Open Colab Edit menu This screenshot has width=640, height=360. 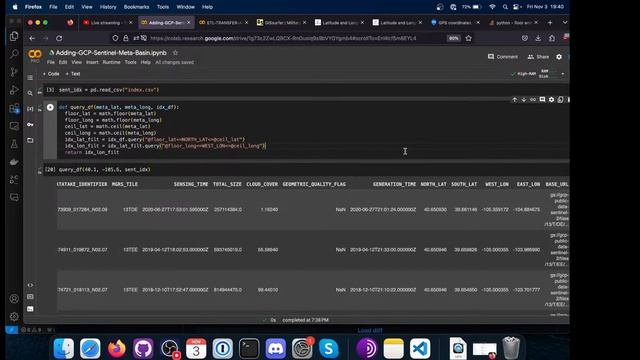[x=63, y=62]
